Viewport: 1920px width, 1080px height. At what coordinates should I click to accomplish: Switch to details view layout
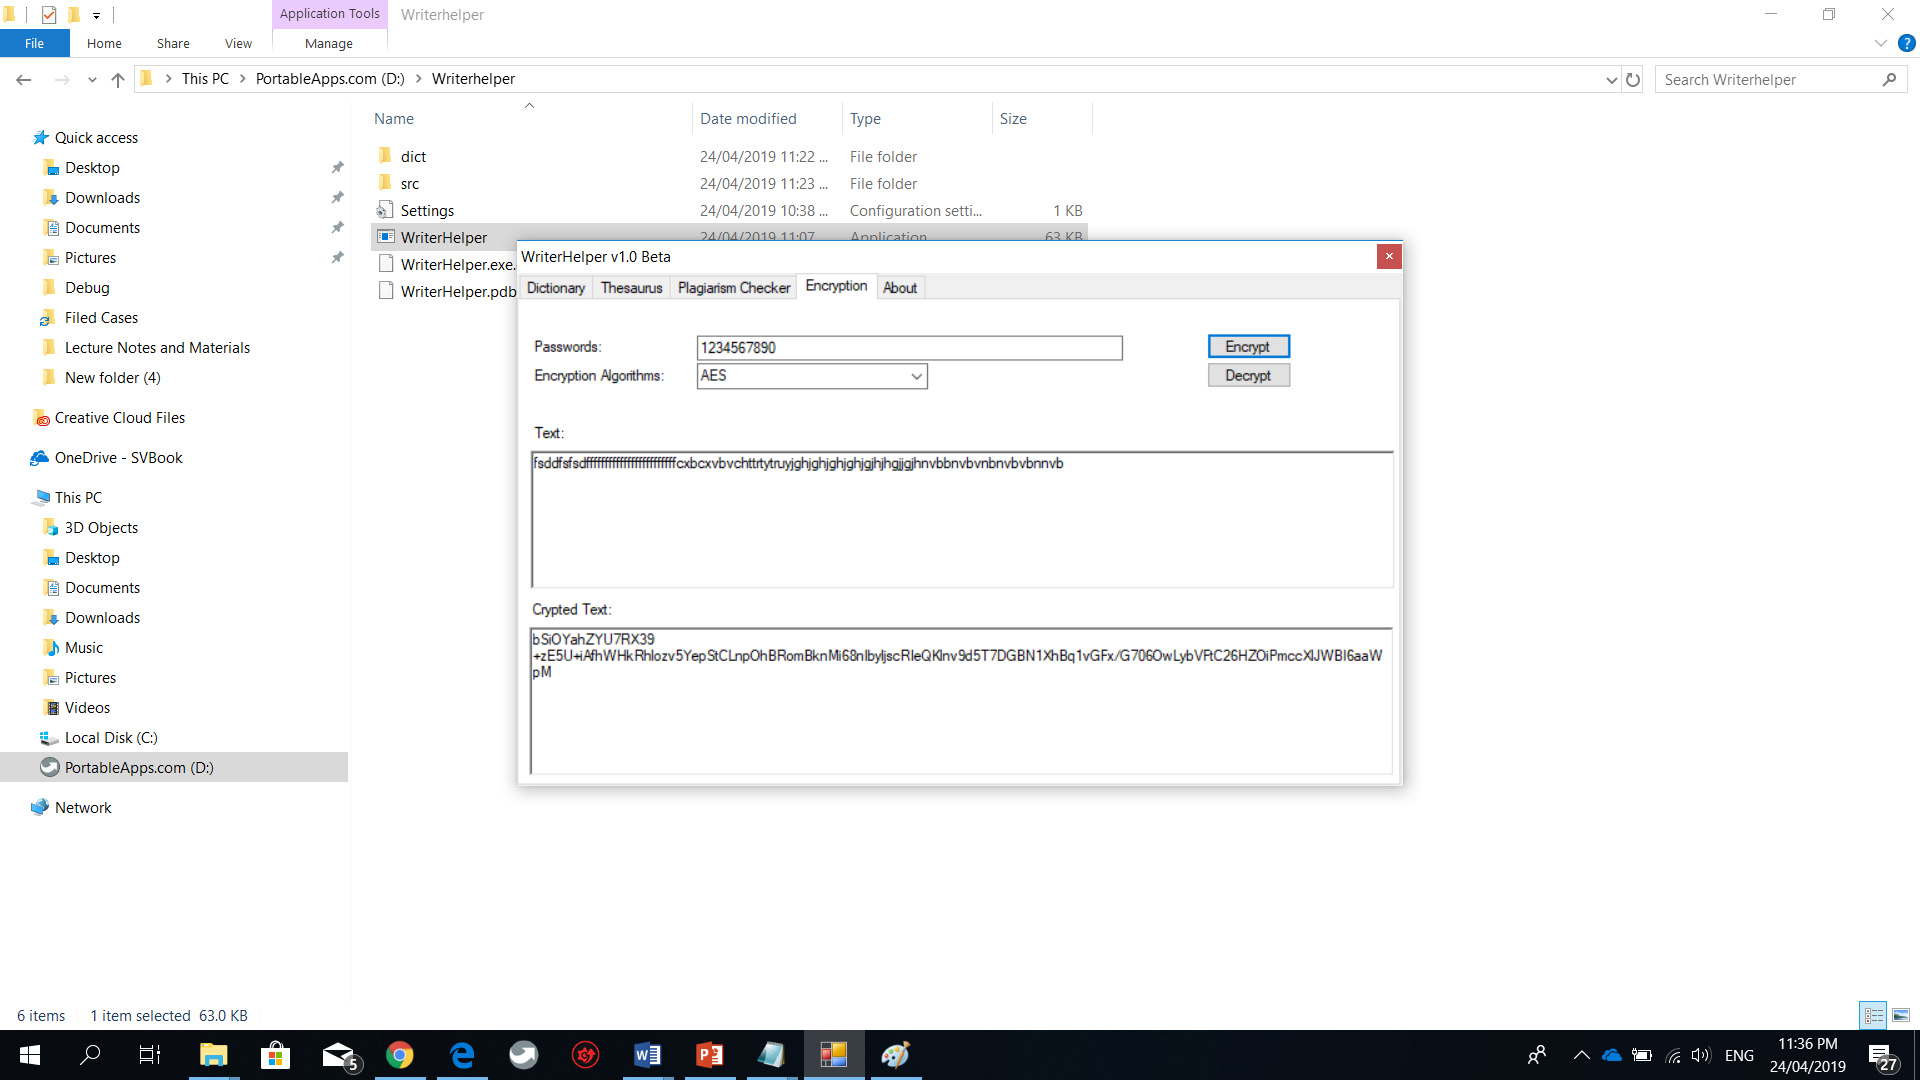coord(1873,1015)
